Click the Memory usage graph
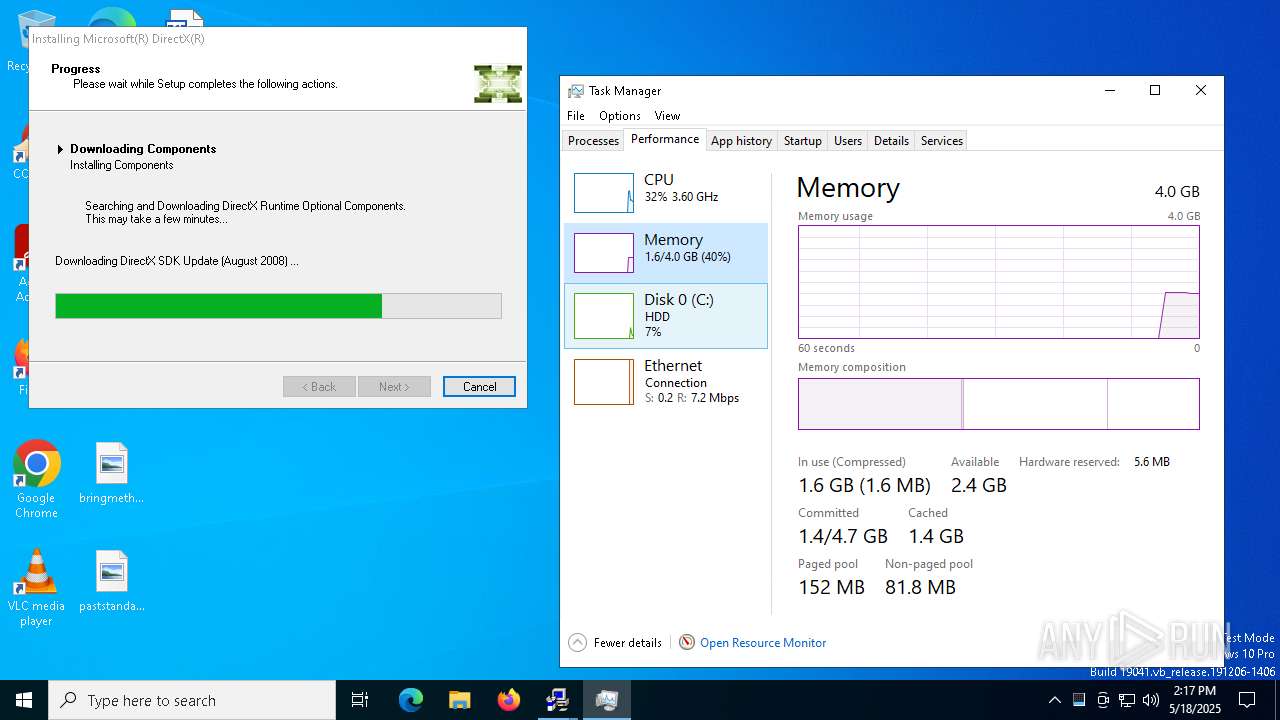This screenshot has width=1280, height=720. [998, 282]
